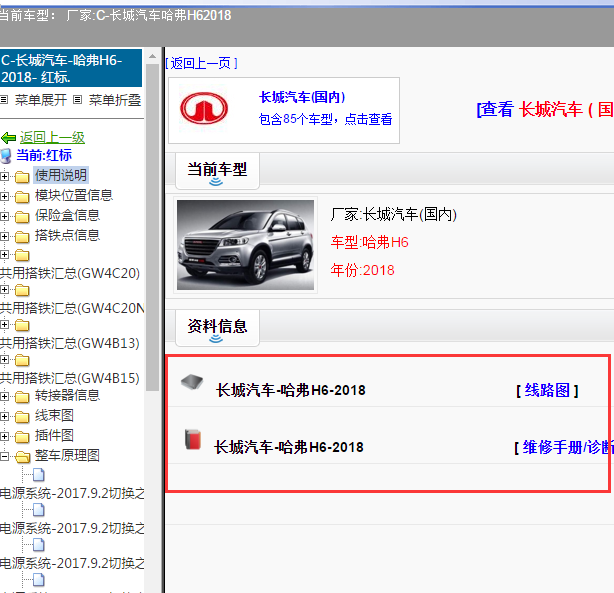Select the 使用说明 tree item
Screen dimensions: 614x593
pyautogui.click(x=61, y=175)
